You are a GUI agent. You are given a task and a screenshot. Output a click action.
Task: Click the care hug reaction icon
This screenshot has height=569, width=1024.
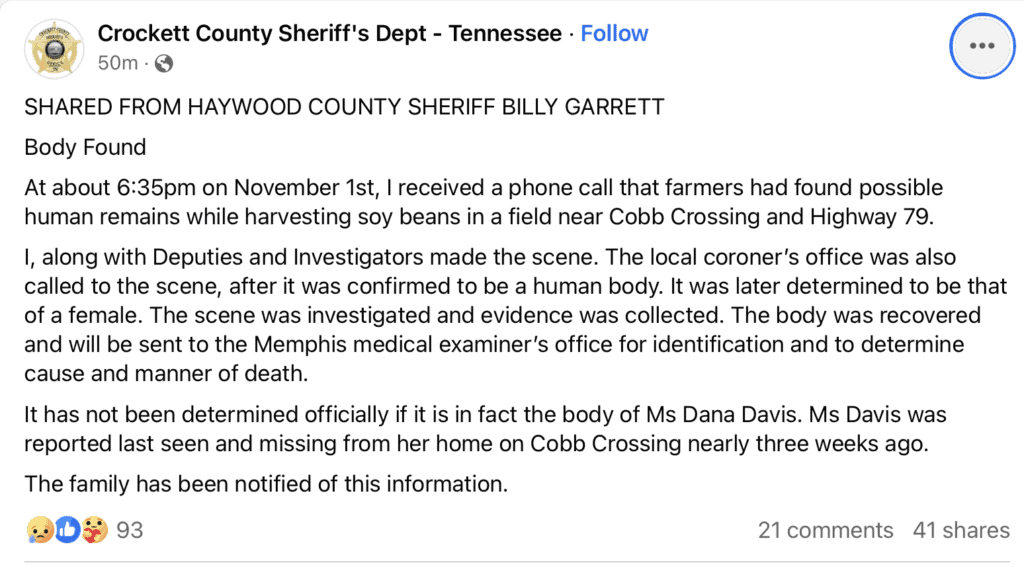click(x=95, y=530)
